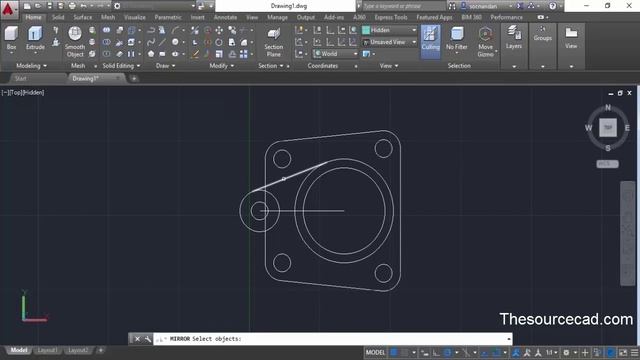Select the Line tool in Draw panel
Viewport: 640px width, 360px height.
tap(162, 42)
